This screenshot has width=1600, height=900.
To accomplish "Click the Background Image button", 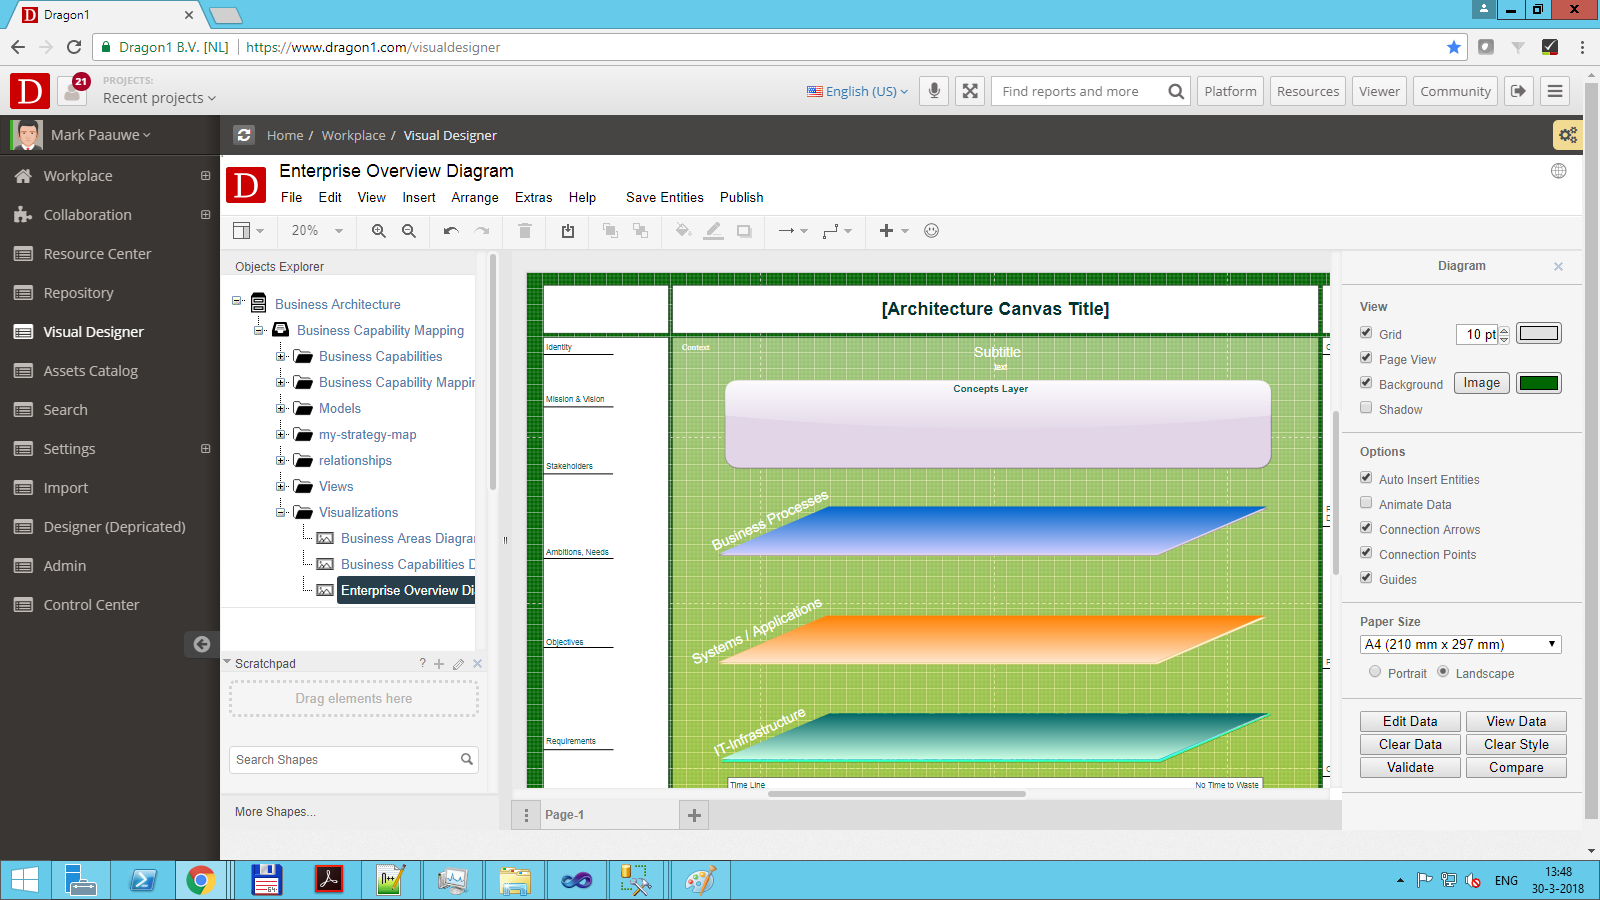I will coord(1481,383).
